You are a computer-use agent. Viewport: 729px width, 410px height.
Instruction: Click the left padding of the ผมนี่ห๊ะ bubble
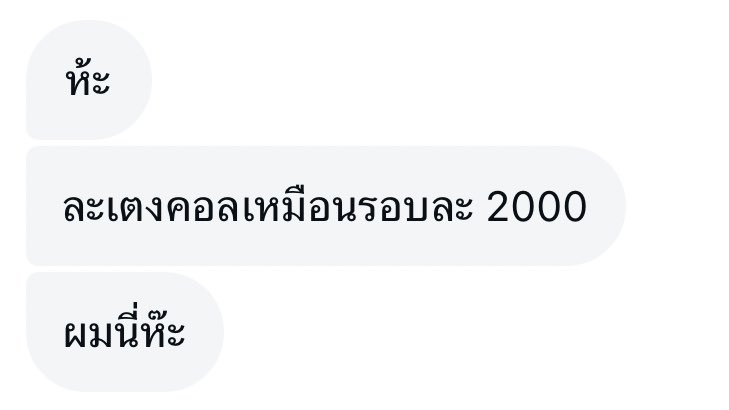pos(45,332)
